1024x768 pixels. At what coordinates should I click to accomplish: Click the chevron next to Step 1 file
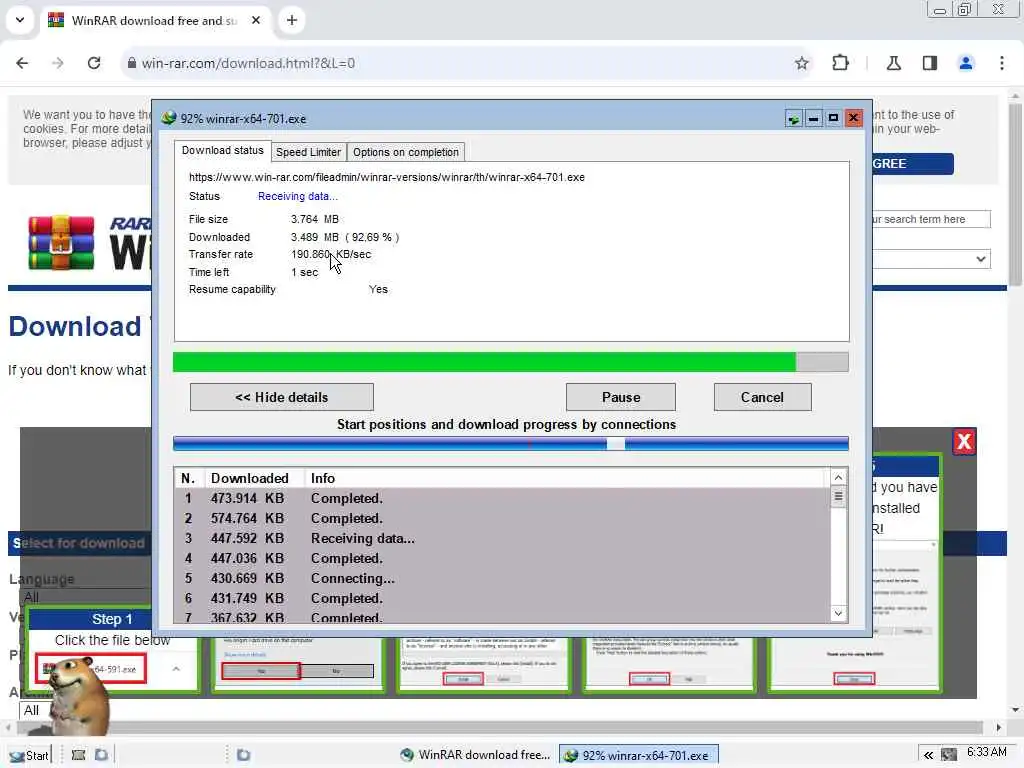click(x=176, y=669)
